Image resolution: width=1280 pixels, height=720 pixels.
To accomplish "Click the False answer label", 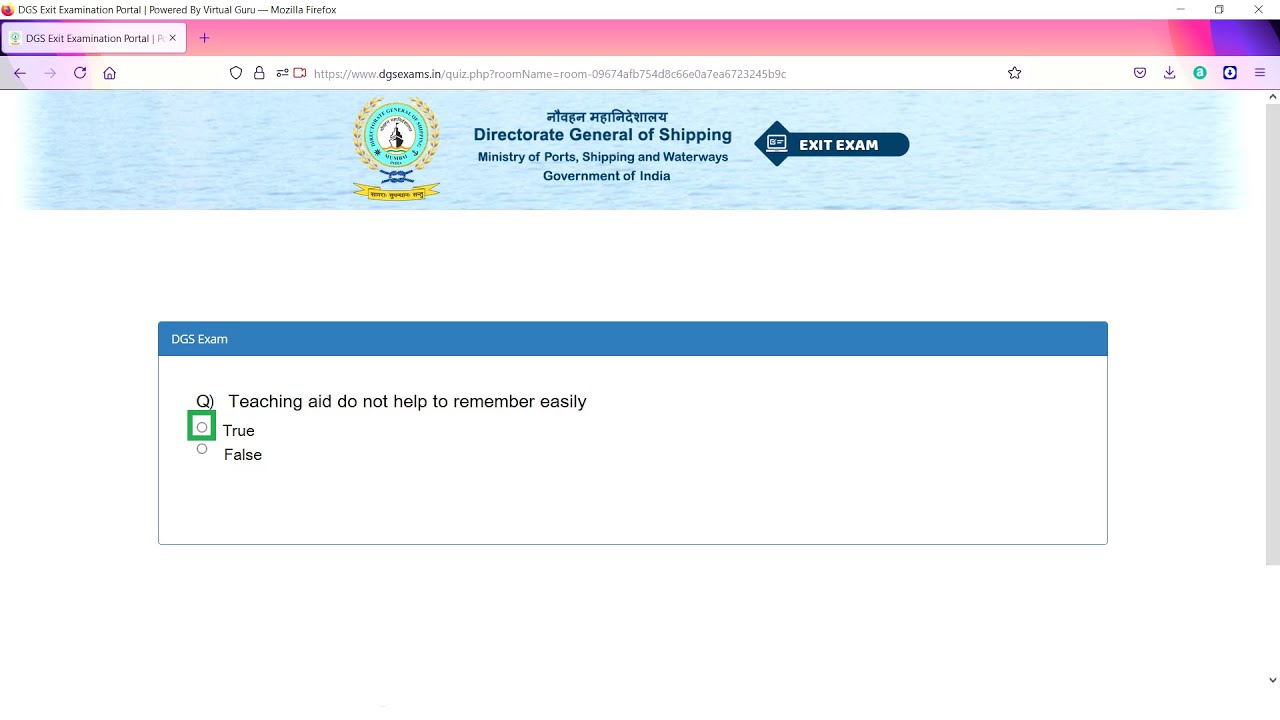I will [x=243, y=455].
